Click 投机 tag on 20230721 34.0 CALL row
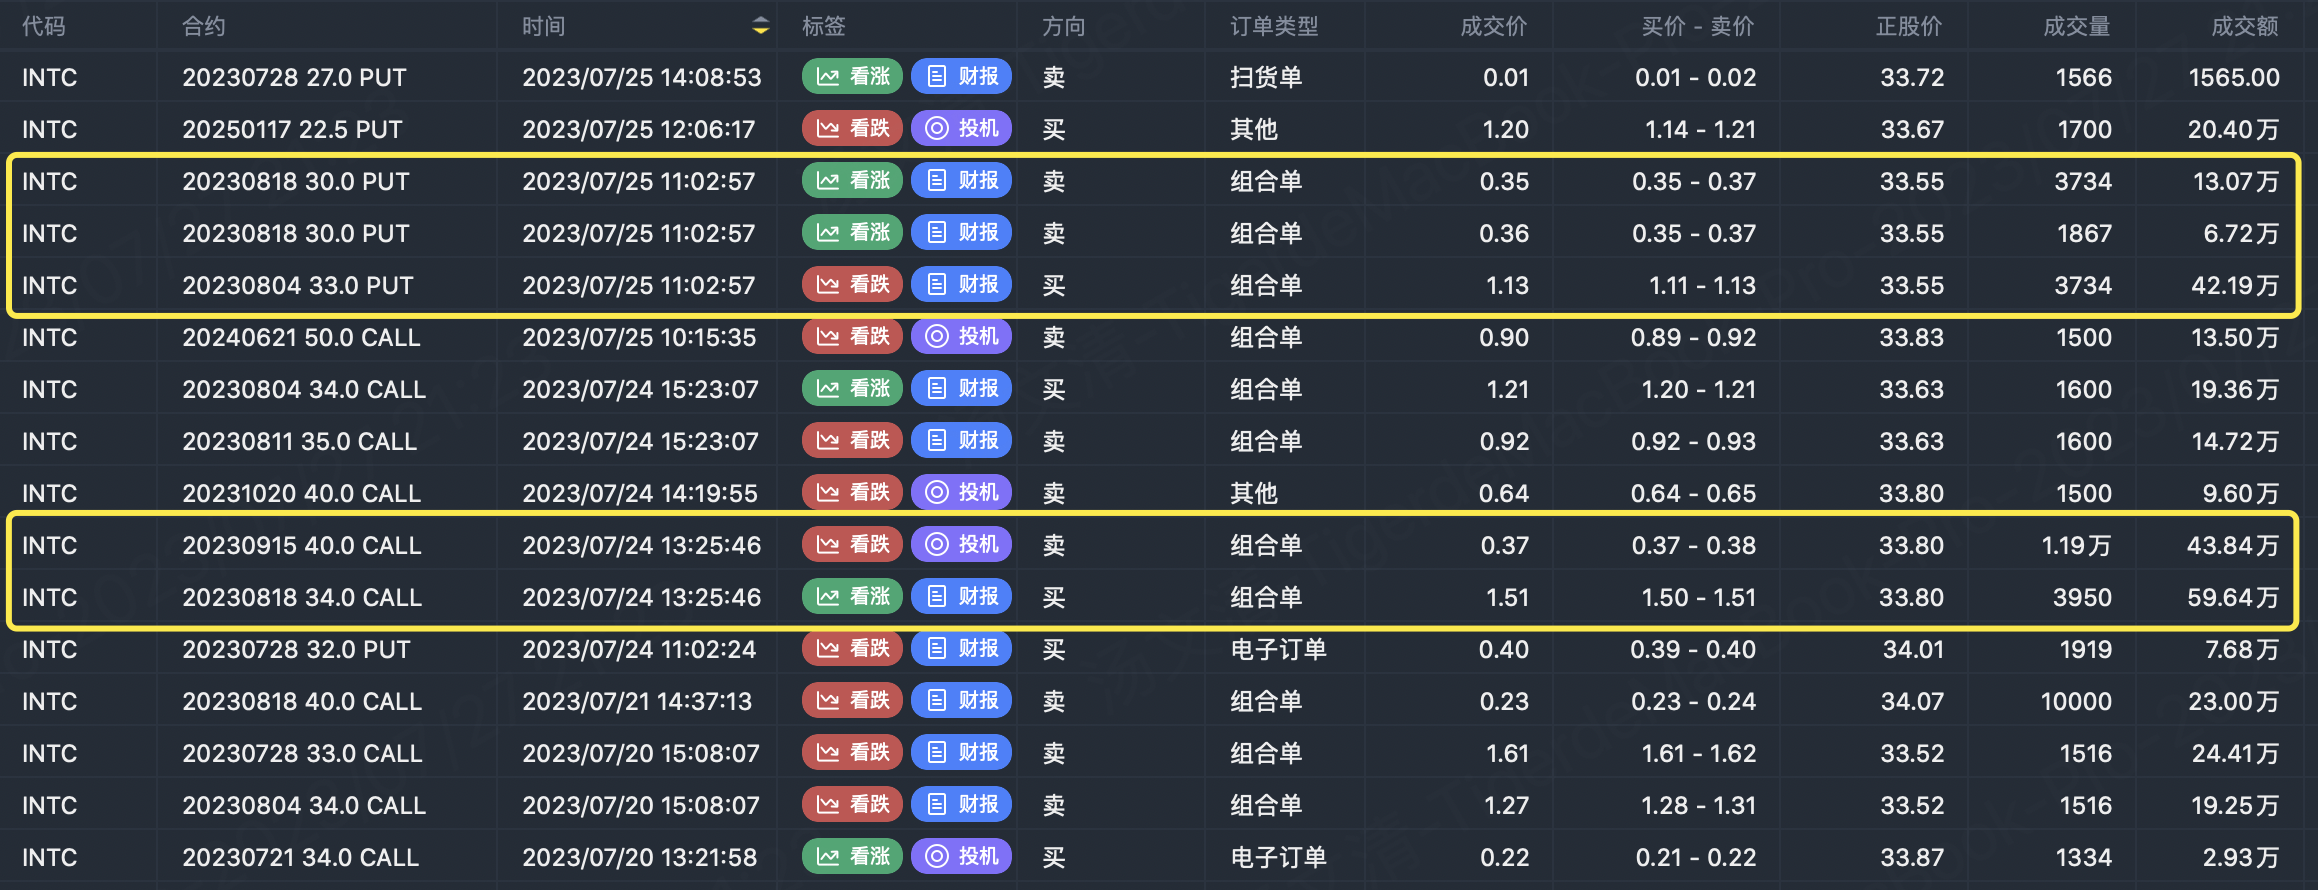This screenshot has height=890, width=2318. 962,856
